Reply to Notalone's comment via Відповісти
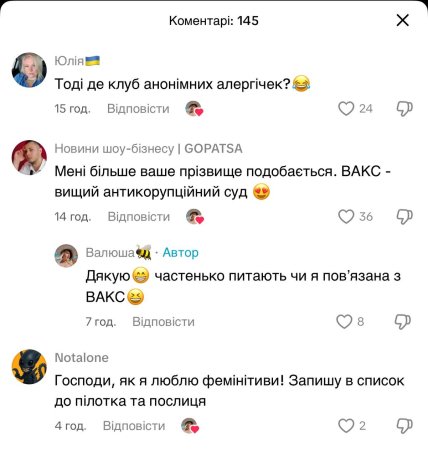The height and width of the screenshot is (456, 428). pos(134,426)
